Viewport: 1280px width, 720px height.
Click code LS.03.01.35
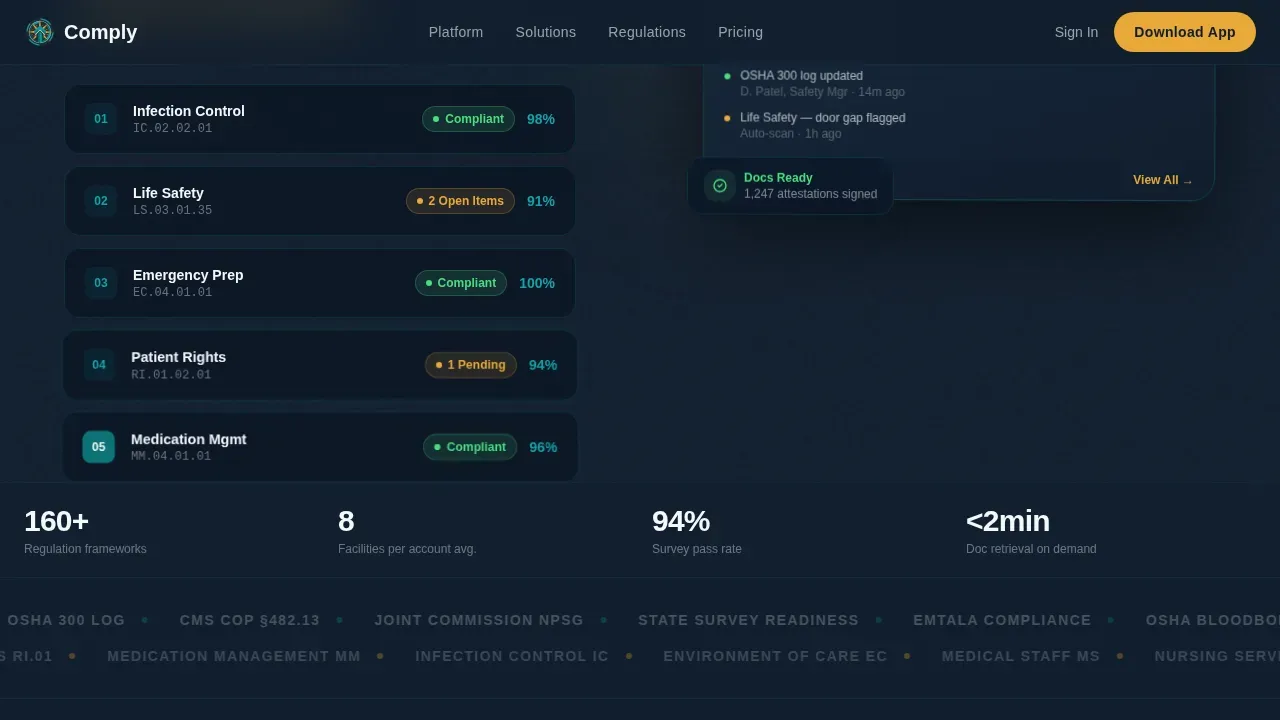(x=173, y=211)
